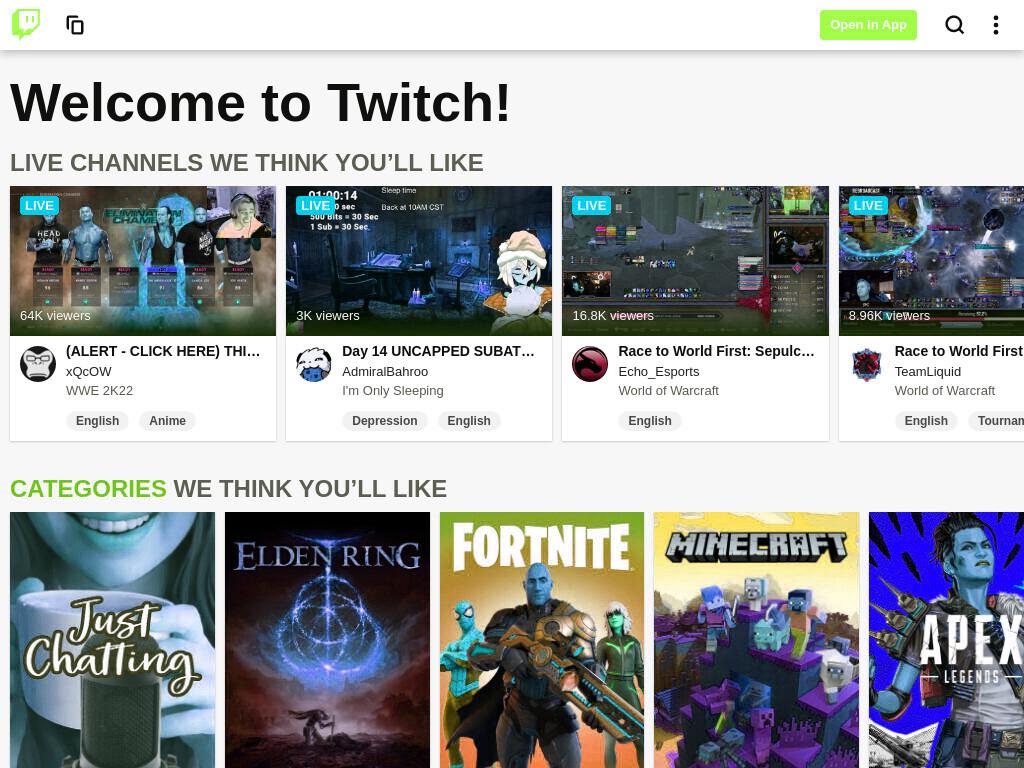
Task: Open the Browse copy-pages icon
Action: [x=75, y=25]
